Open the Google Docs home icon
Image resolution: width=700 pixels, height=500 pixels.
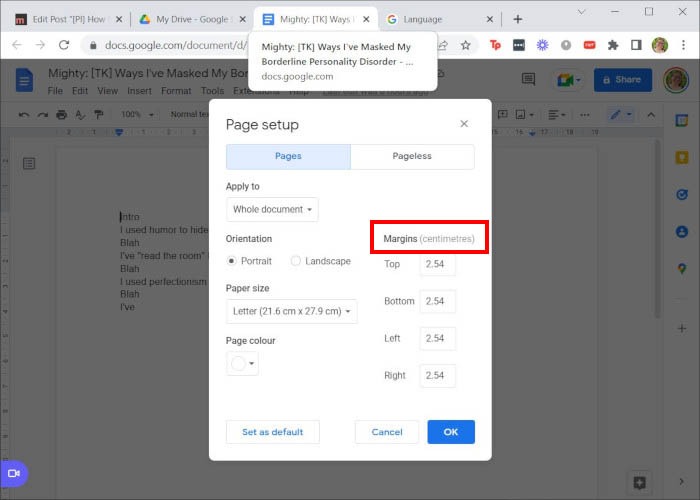(x=24, y=80)
